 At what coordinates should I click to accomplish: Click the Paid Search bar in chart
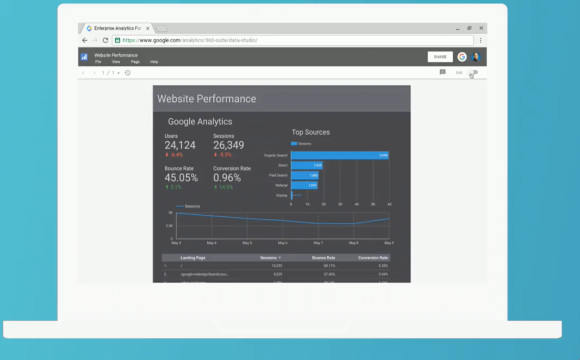(305, 175)
